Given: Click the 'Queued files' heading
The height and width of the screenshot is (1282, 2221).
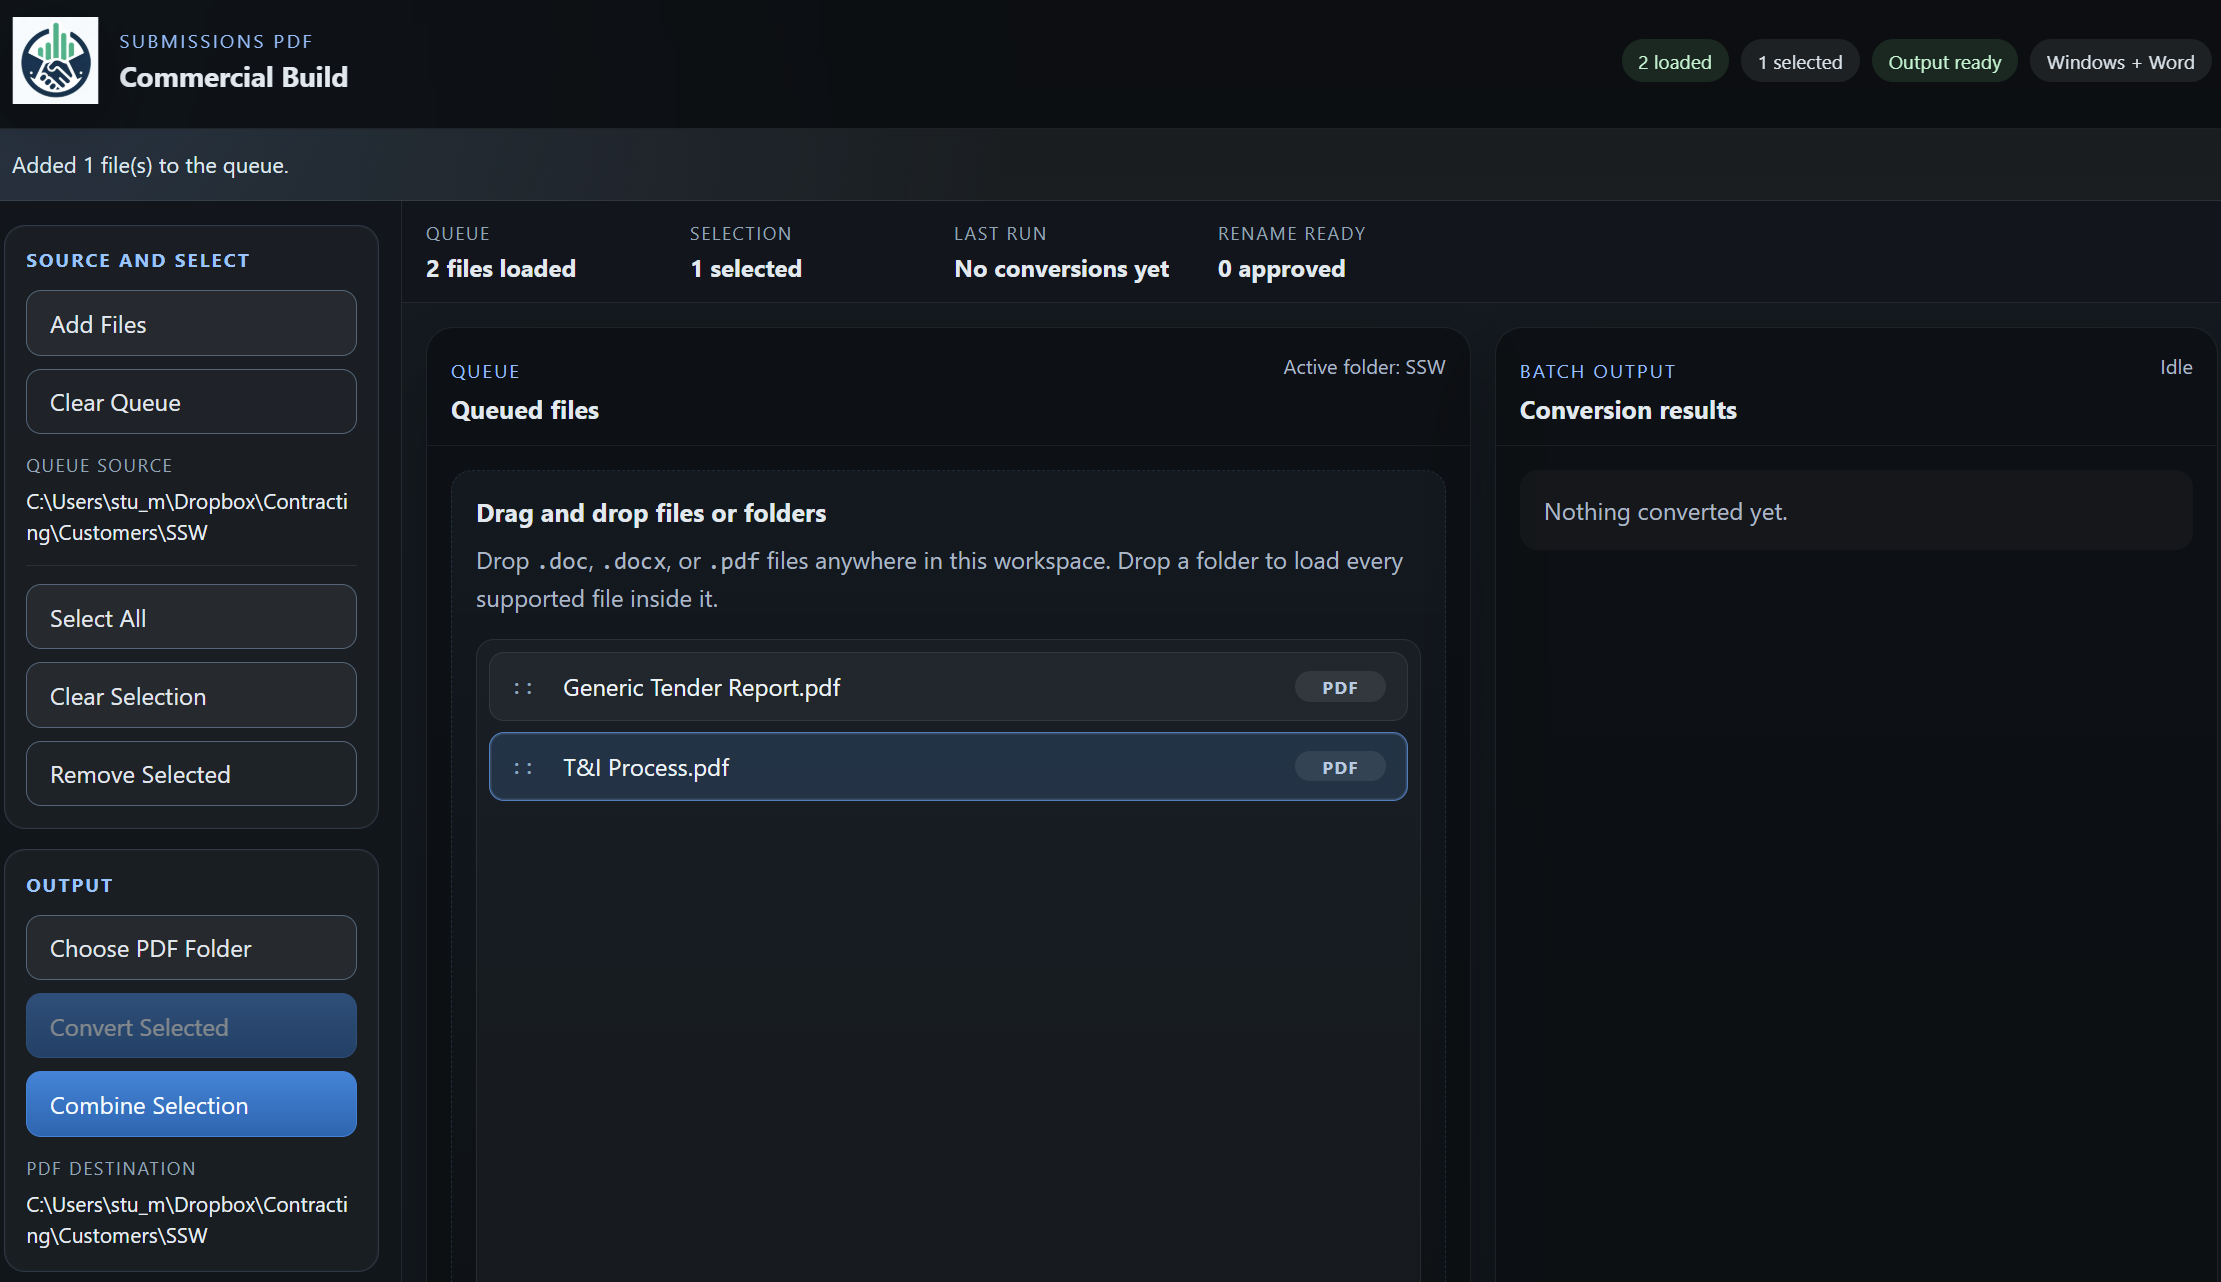Looking at the screenshot, I should point(525,410).
